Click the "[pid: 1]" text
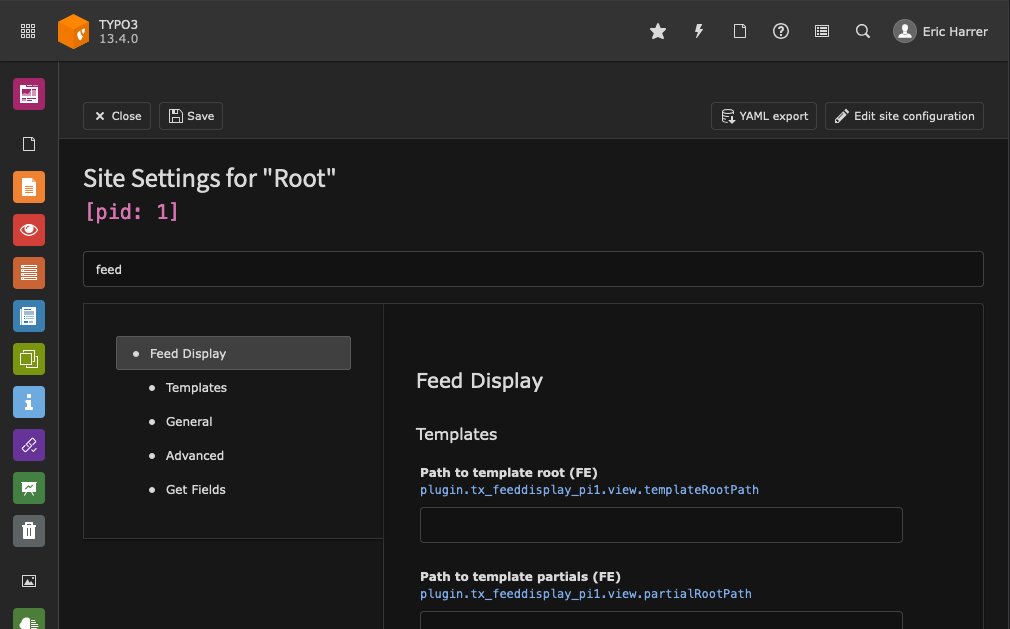Viewport: 1010px width, 629px height. 131,211
